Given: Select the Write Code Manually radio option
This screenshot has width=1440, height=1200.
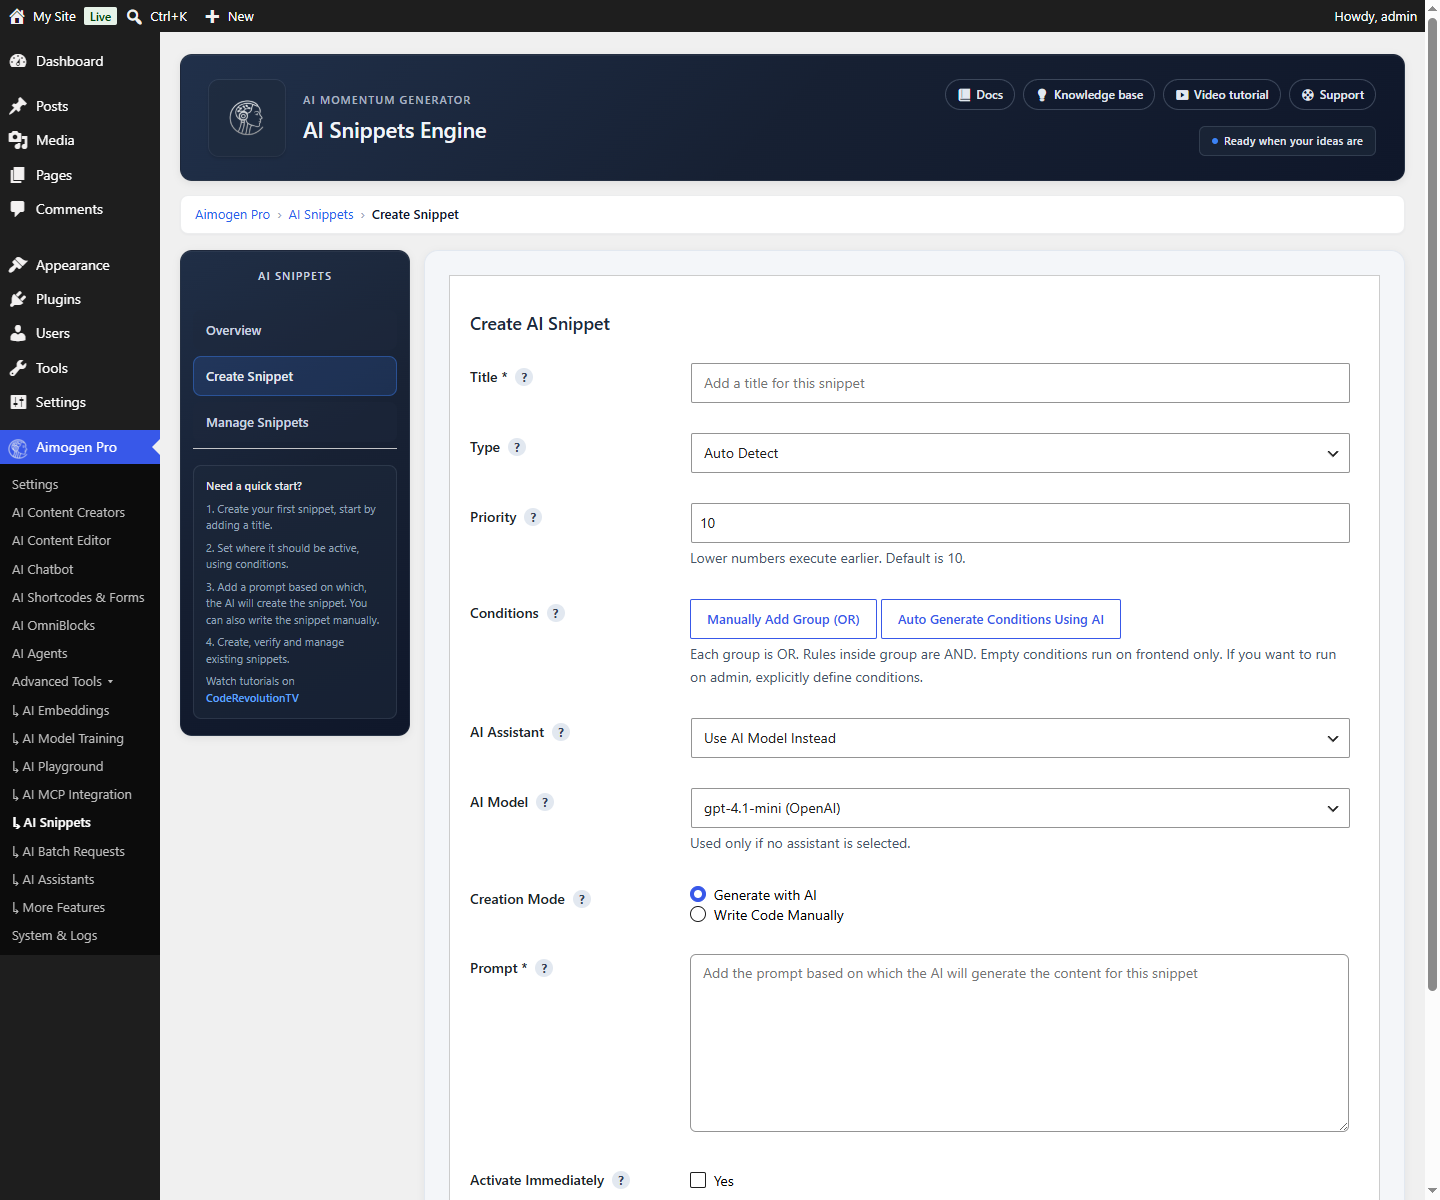Looking at the screenshot, I should (698, 914).
